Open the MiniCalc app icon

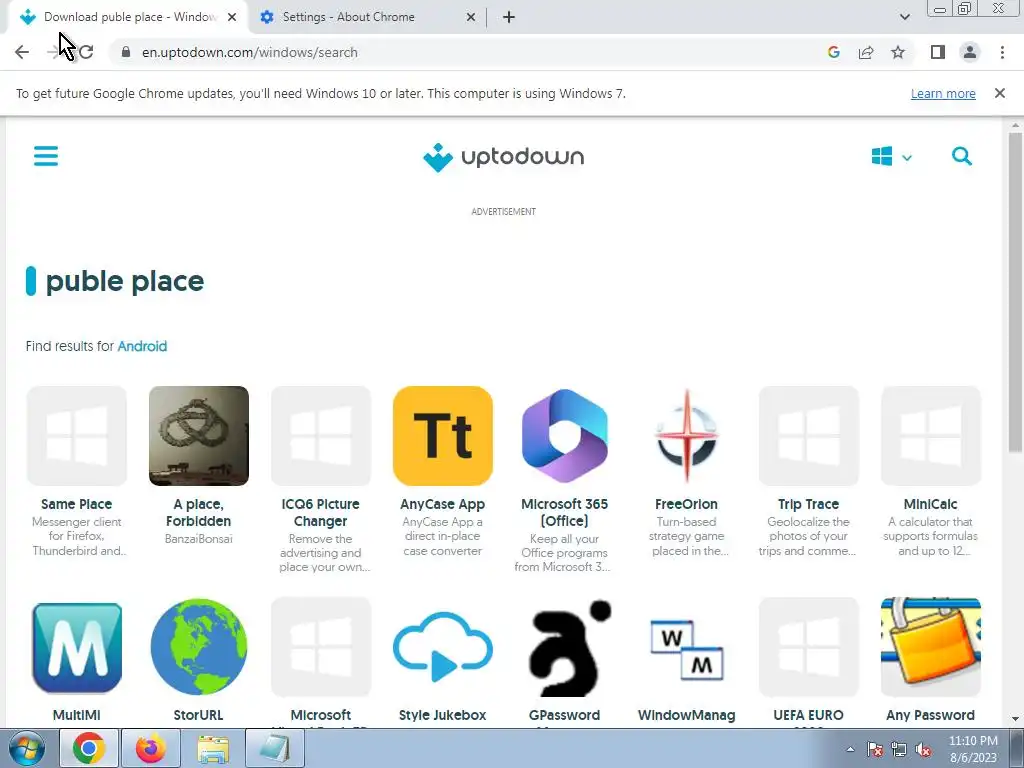[931, 436]
